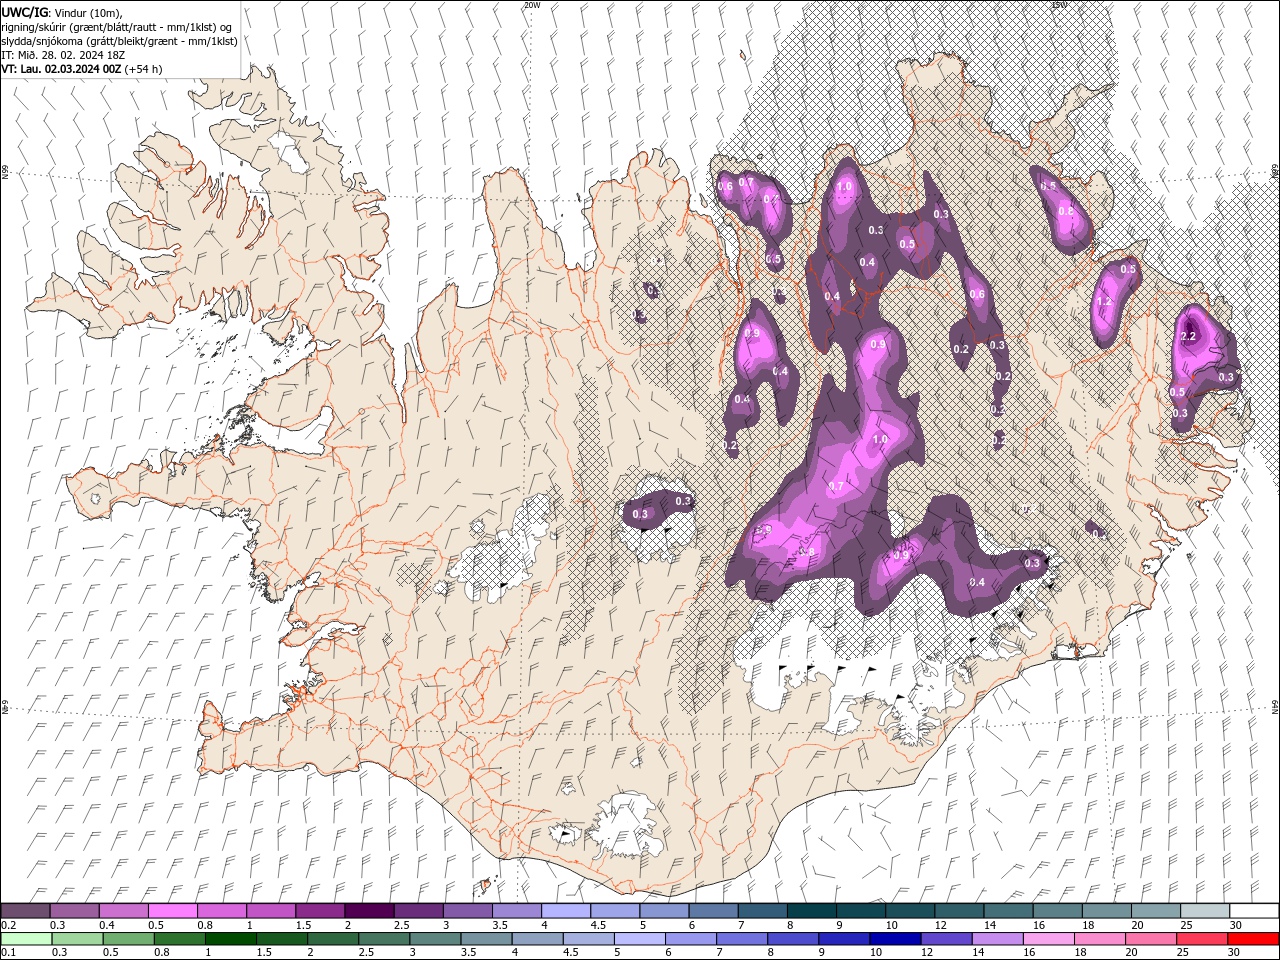Click 'Vindur (10m)' in the header
This screenshot has height=960, width=1280.
pos(88,12)
